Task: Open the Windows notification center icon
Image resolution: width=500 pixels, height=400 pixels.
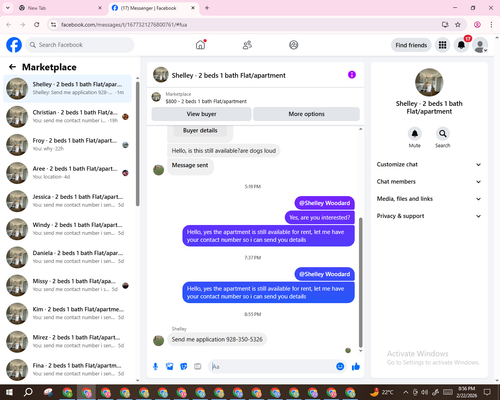Action: pyautogui.click(x=487, y=392)
